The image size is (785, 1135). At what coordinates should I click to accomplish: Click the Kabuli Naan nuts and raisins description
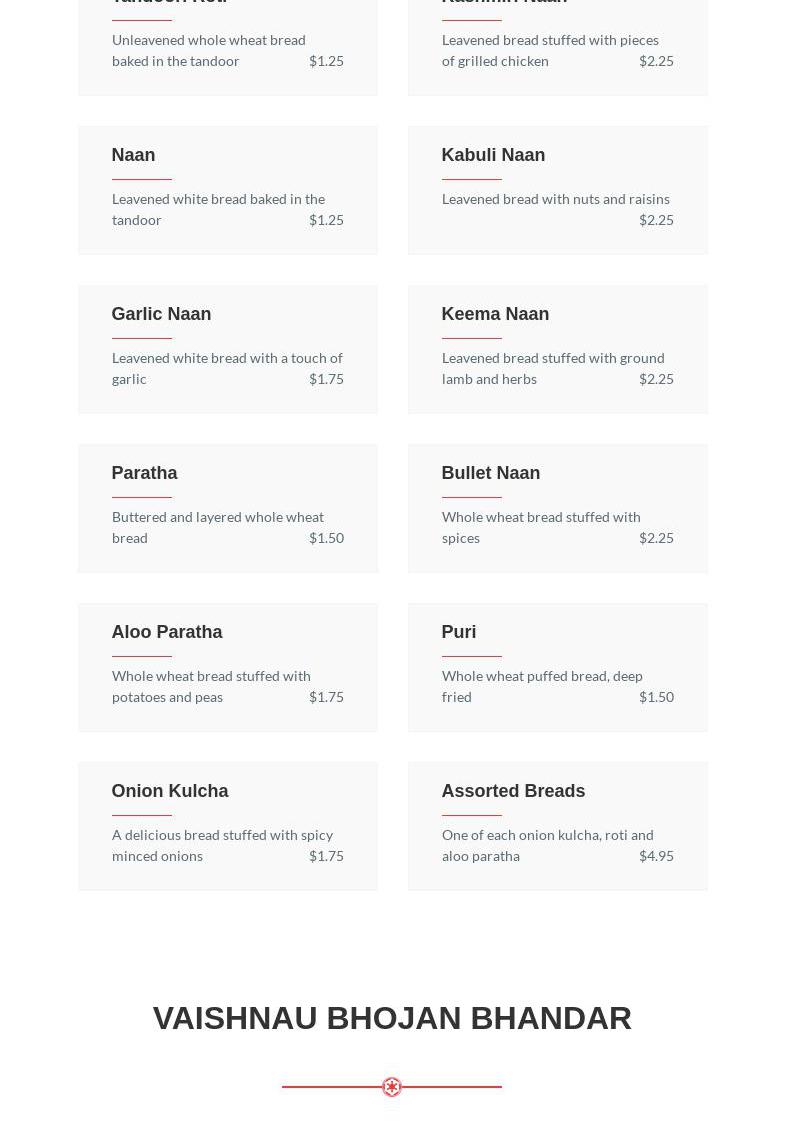point(555,199)
